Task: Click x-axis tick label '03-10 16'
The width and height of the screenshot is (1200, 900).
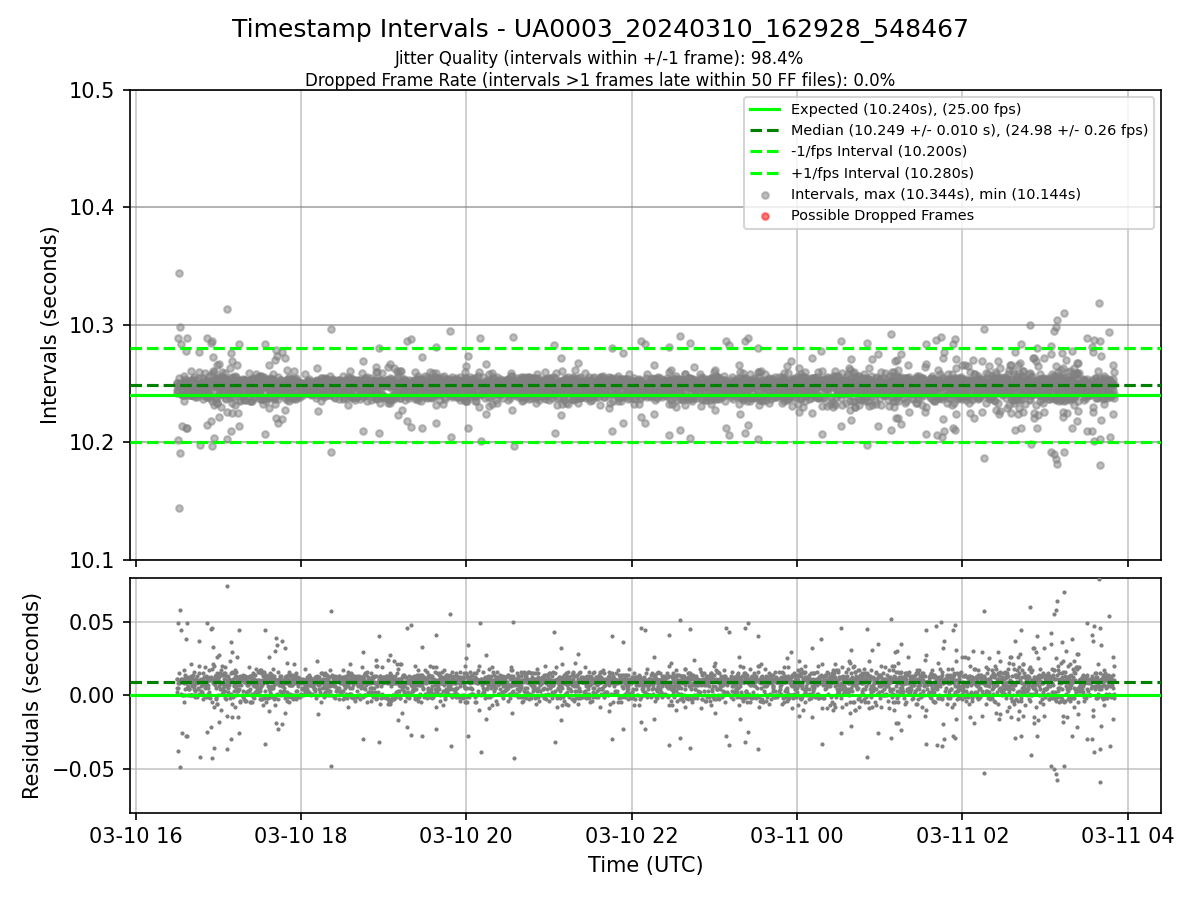Action: click(x=135, y=834)
